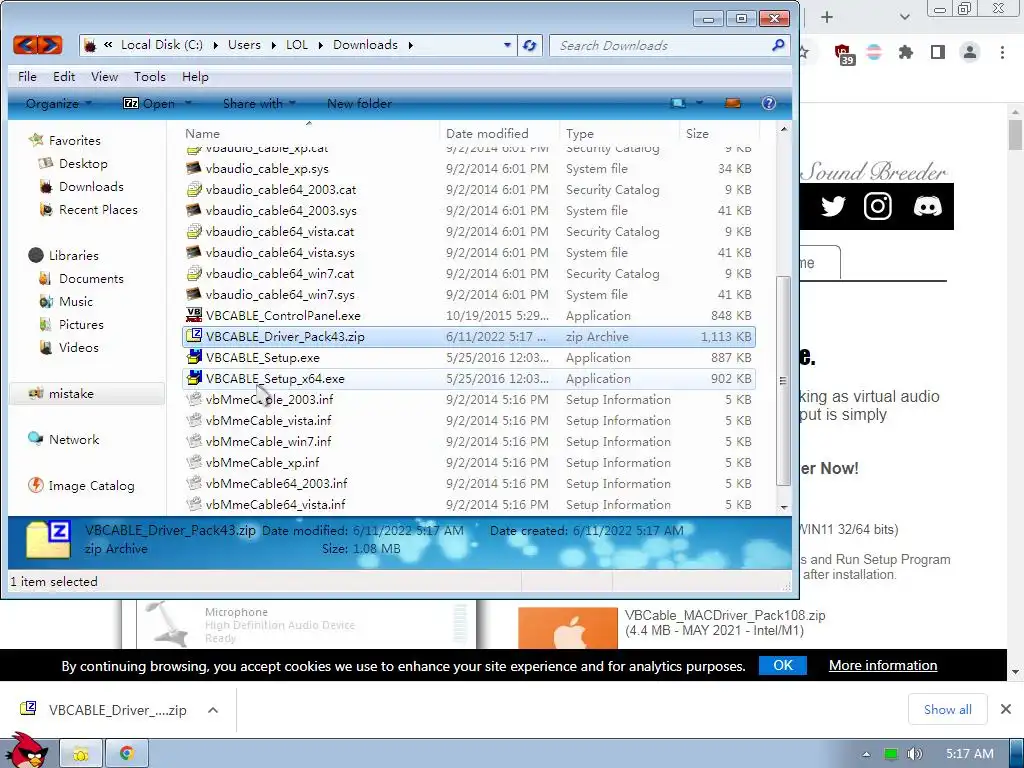Accept cookies with the OK button

[x=782, y=665]
